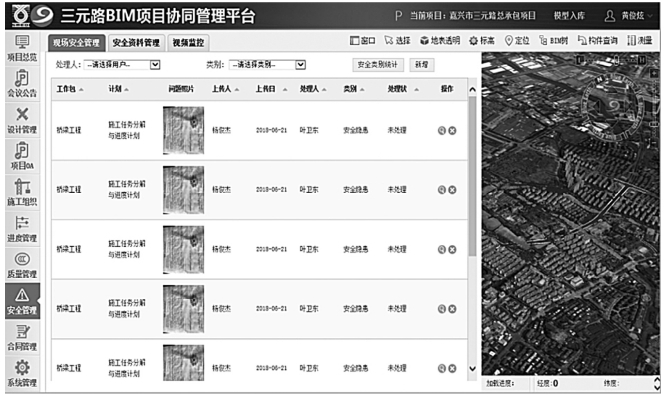Toggle the 窗口 view tool
The height and width of the screenshot is (397, 671).
362,41
